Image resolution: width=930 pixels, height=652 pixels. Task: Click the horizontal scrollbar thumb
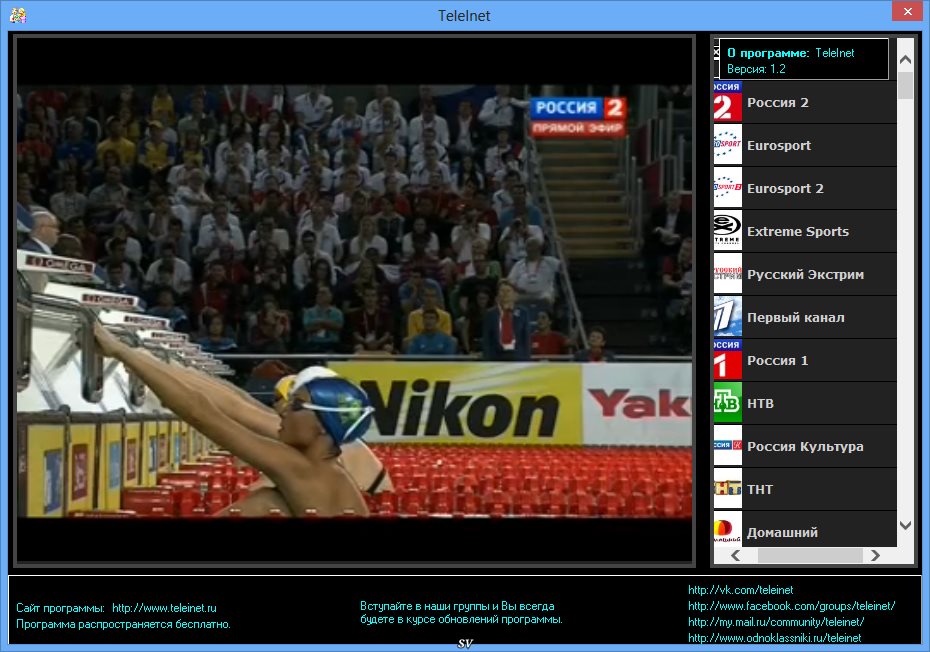coord(810,555)
